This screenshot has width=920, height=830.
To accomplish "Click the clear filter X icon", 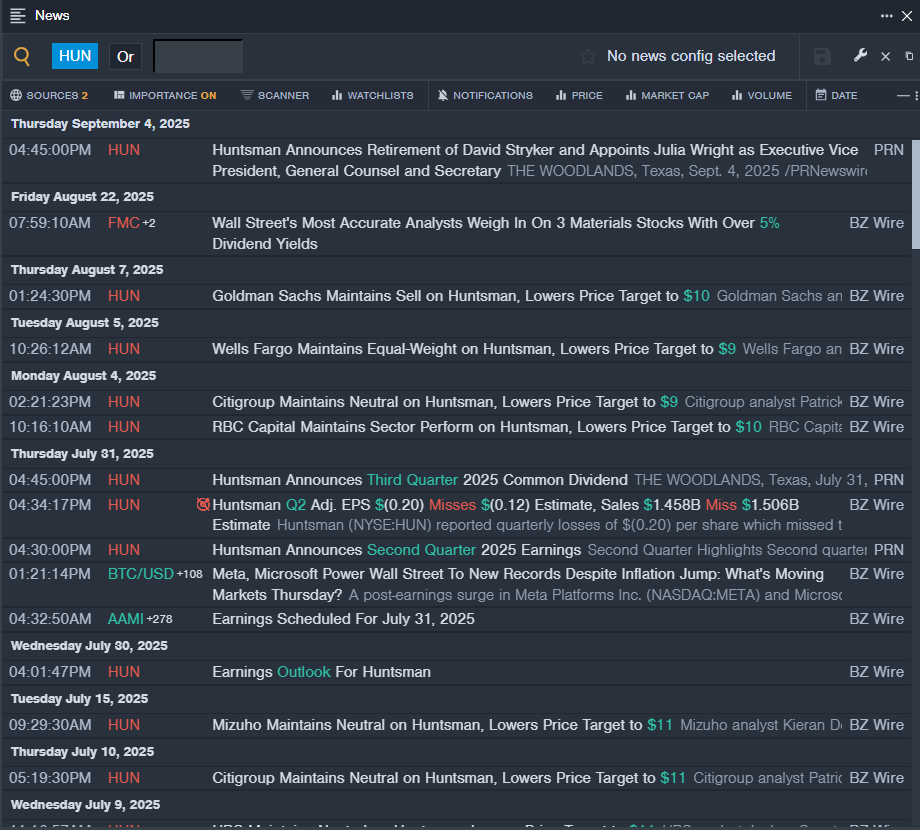I will (x=885, y=56).
